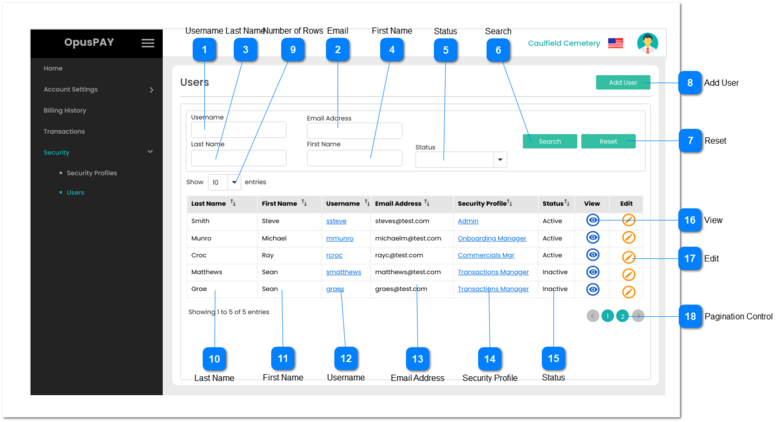Edit user Michael Munro's record
This screenshot has height=422, width=781.
[628, 238]
